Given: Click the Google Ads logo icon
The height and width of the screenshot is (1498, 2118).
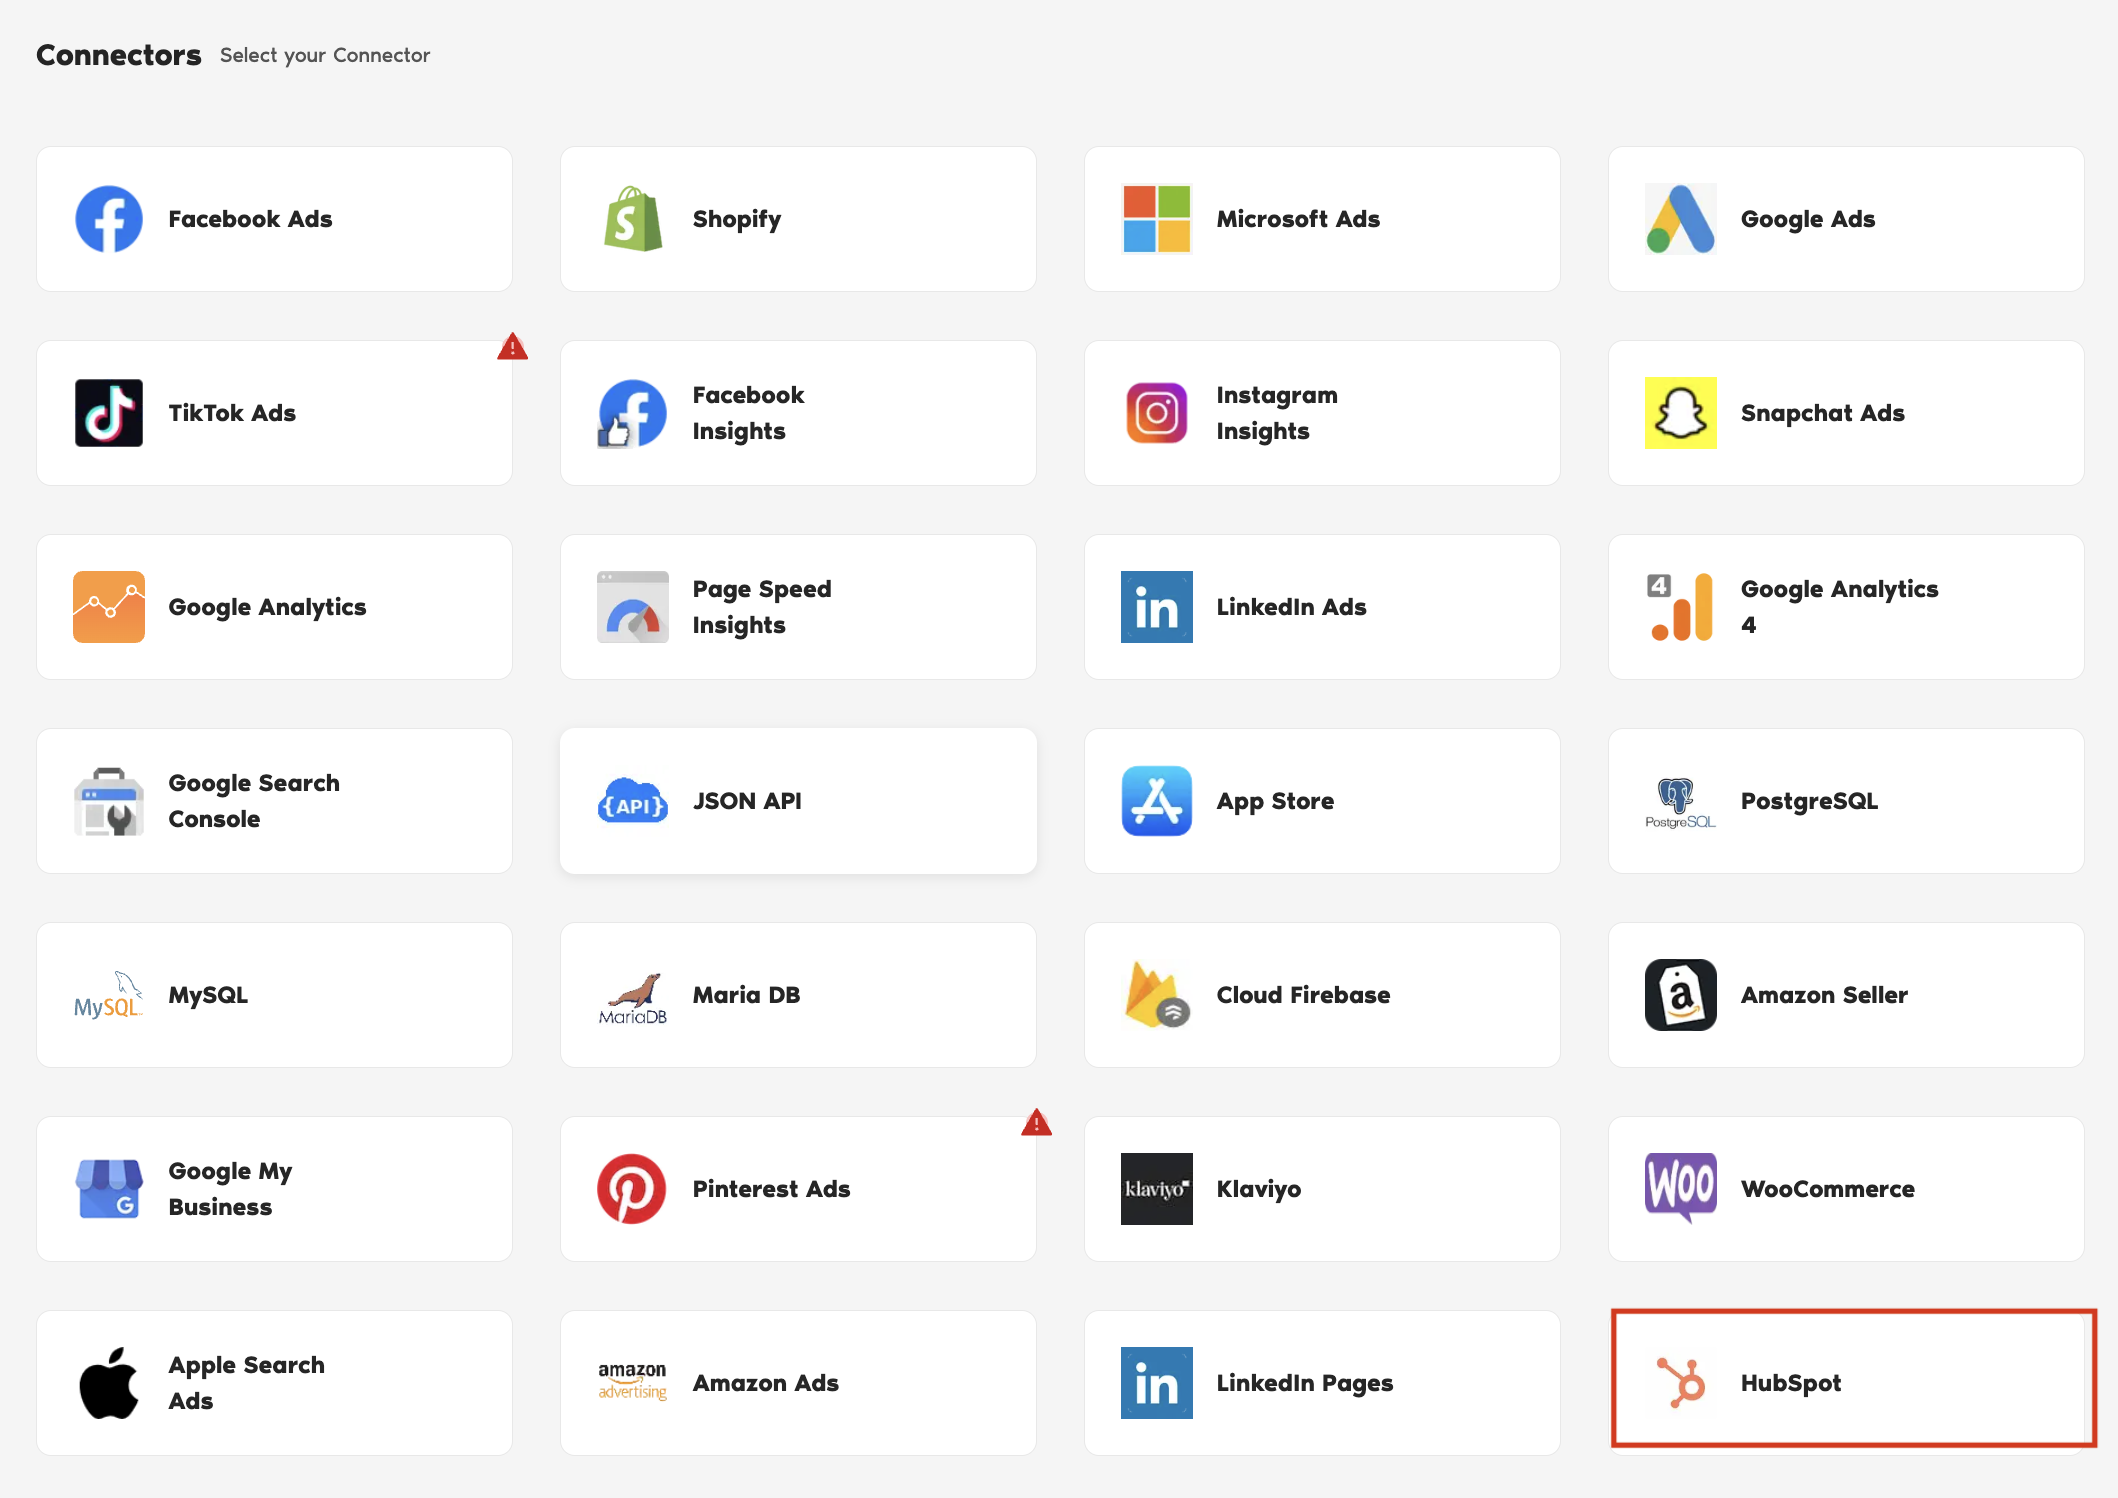Looking at the screenshot, I should tap(1681, 219).
